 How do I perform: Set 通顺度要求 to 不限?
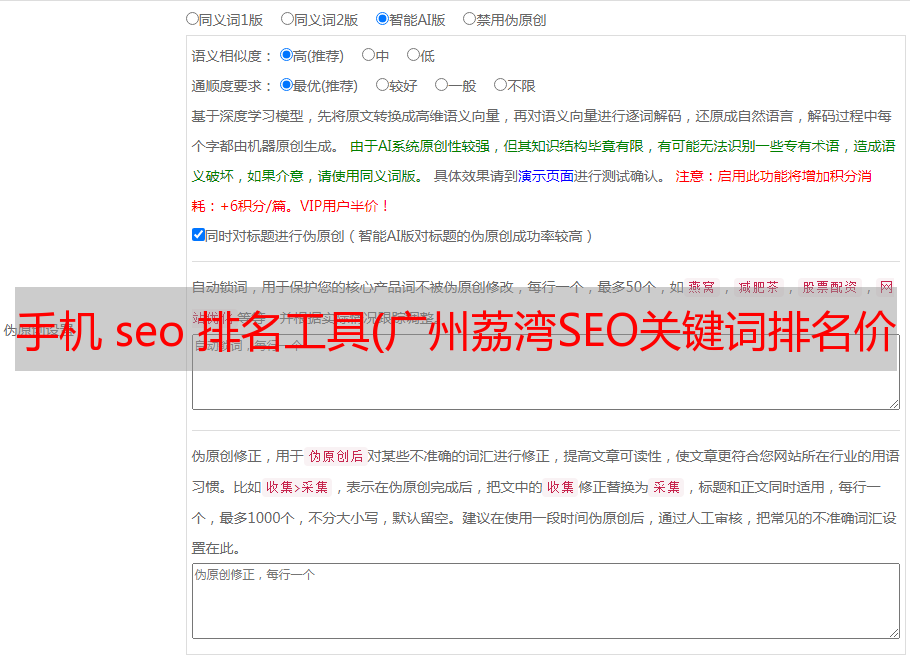coord(500,85)
